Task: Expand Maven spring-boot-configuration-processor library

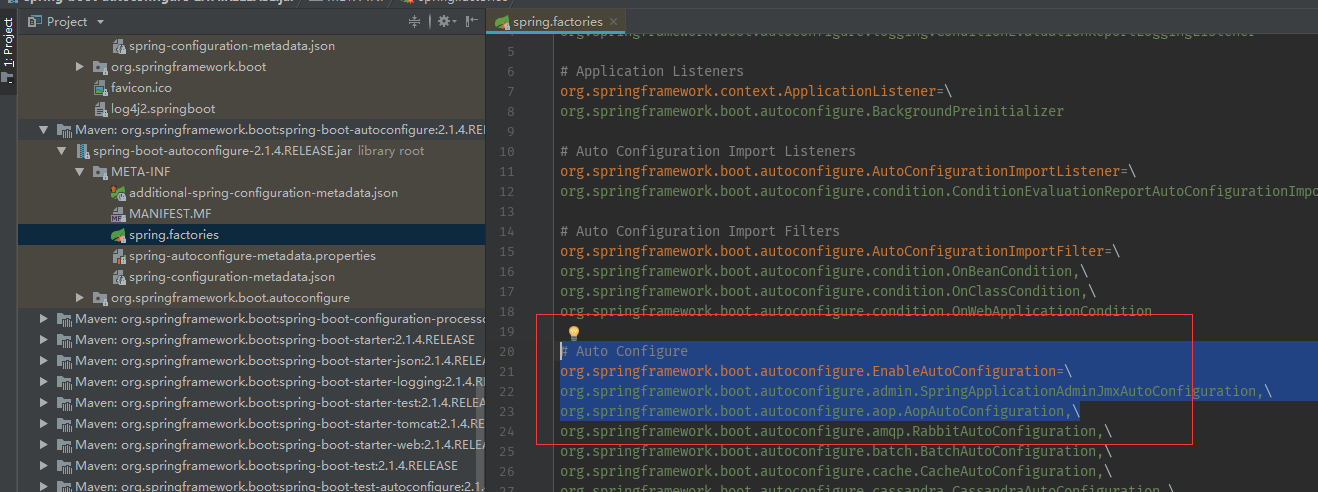Action: coord(44,319)
